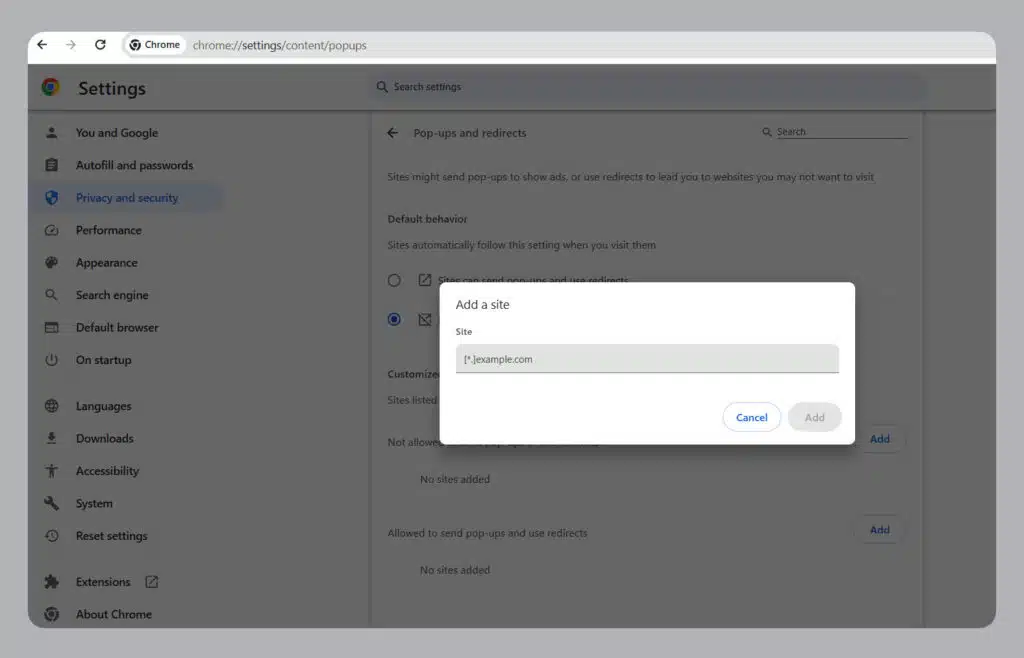Click the About Chrome logo icon
Image resolution: width=1024 pixels, height=658 pixels.
pos(52,614)
